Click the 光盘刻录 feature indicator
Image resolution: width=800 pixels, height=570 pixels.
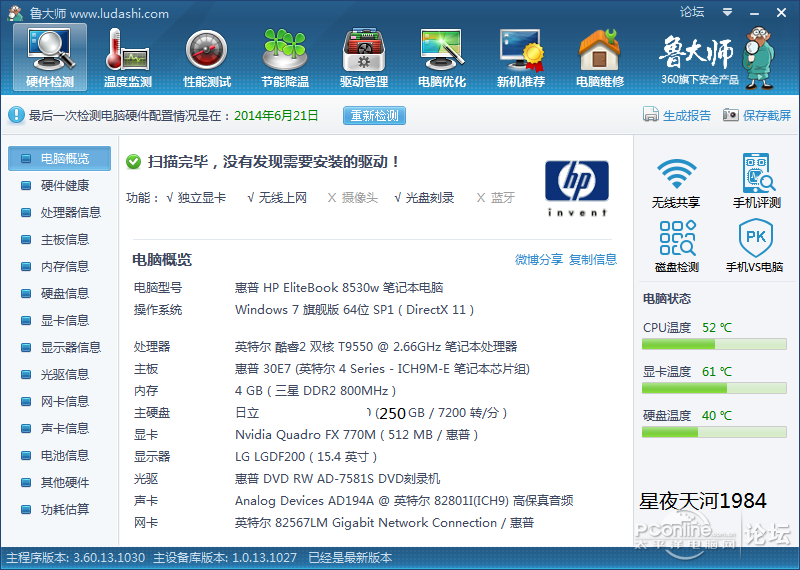[424, 198]
